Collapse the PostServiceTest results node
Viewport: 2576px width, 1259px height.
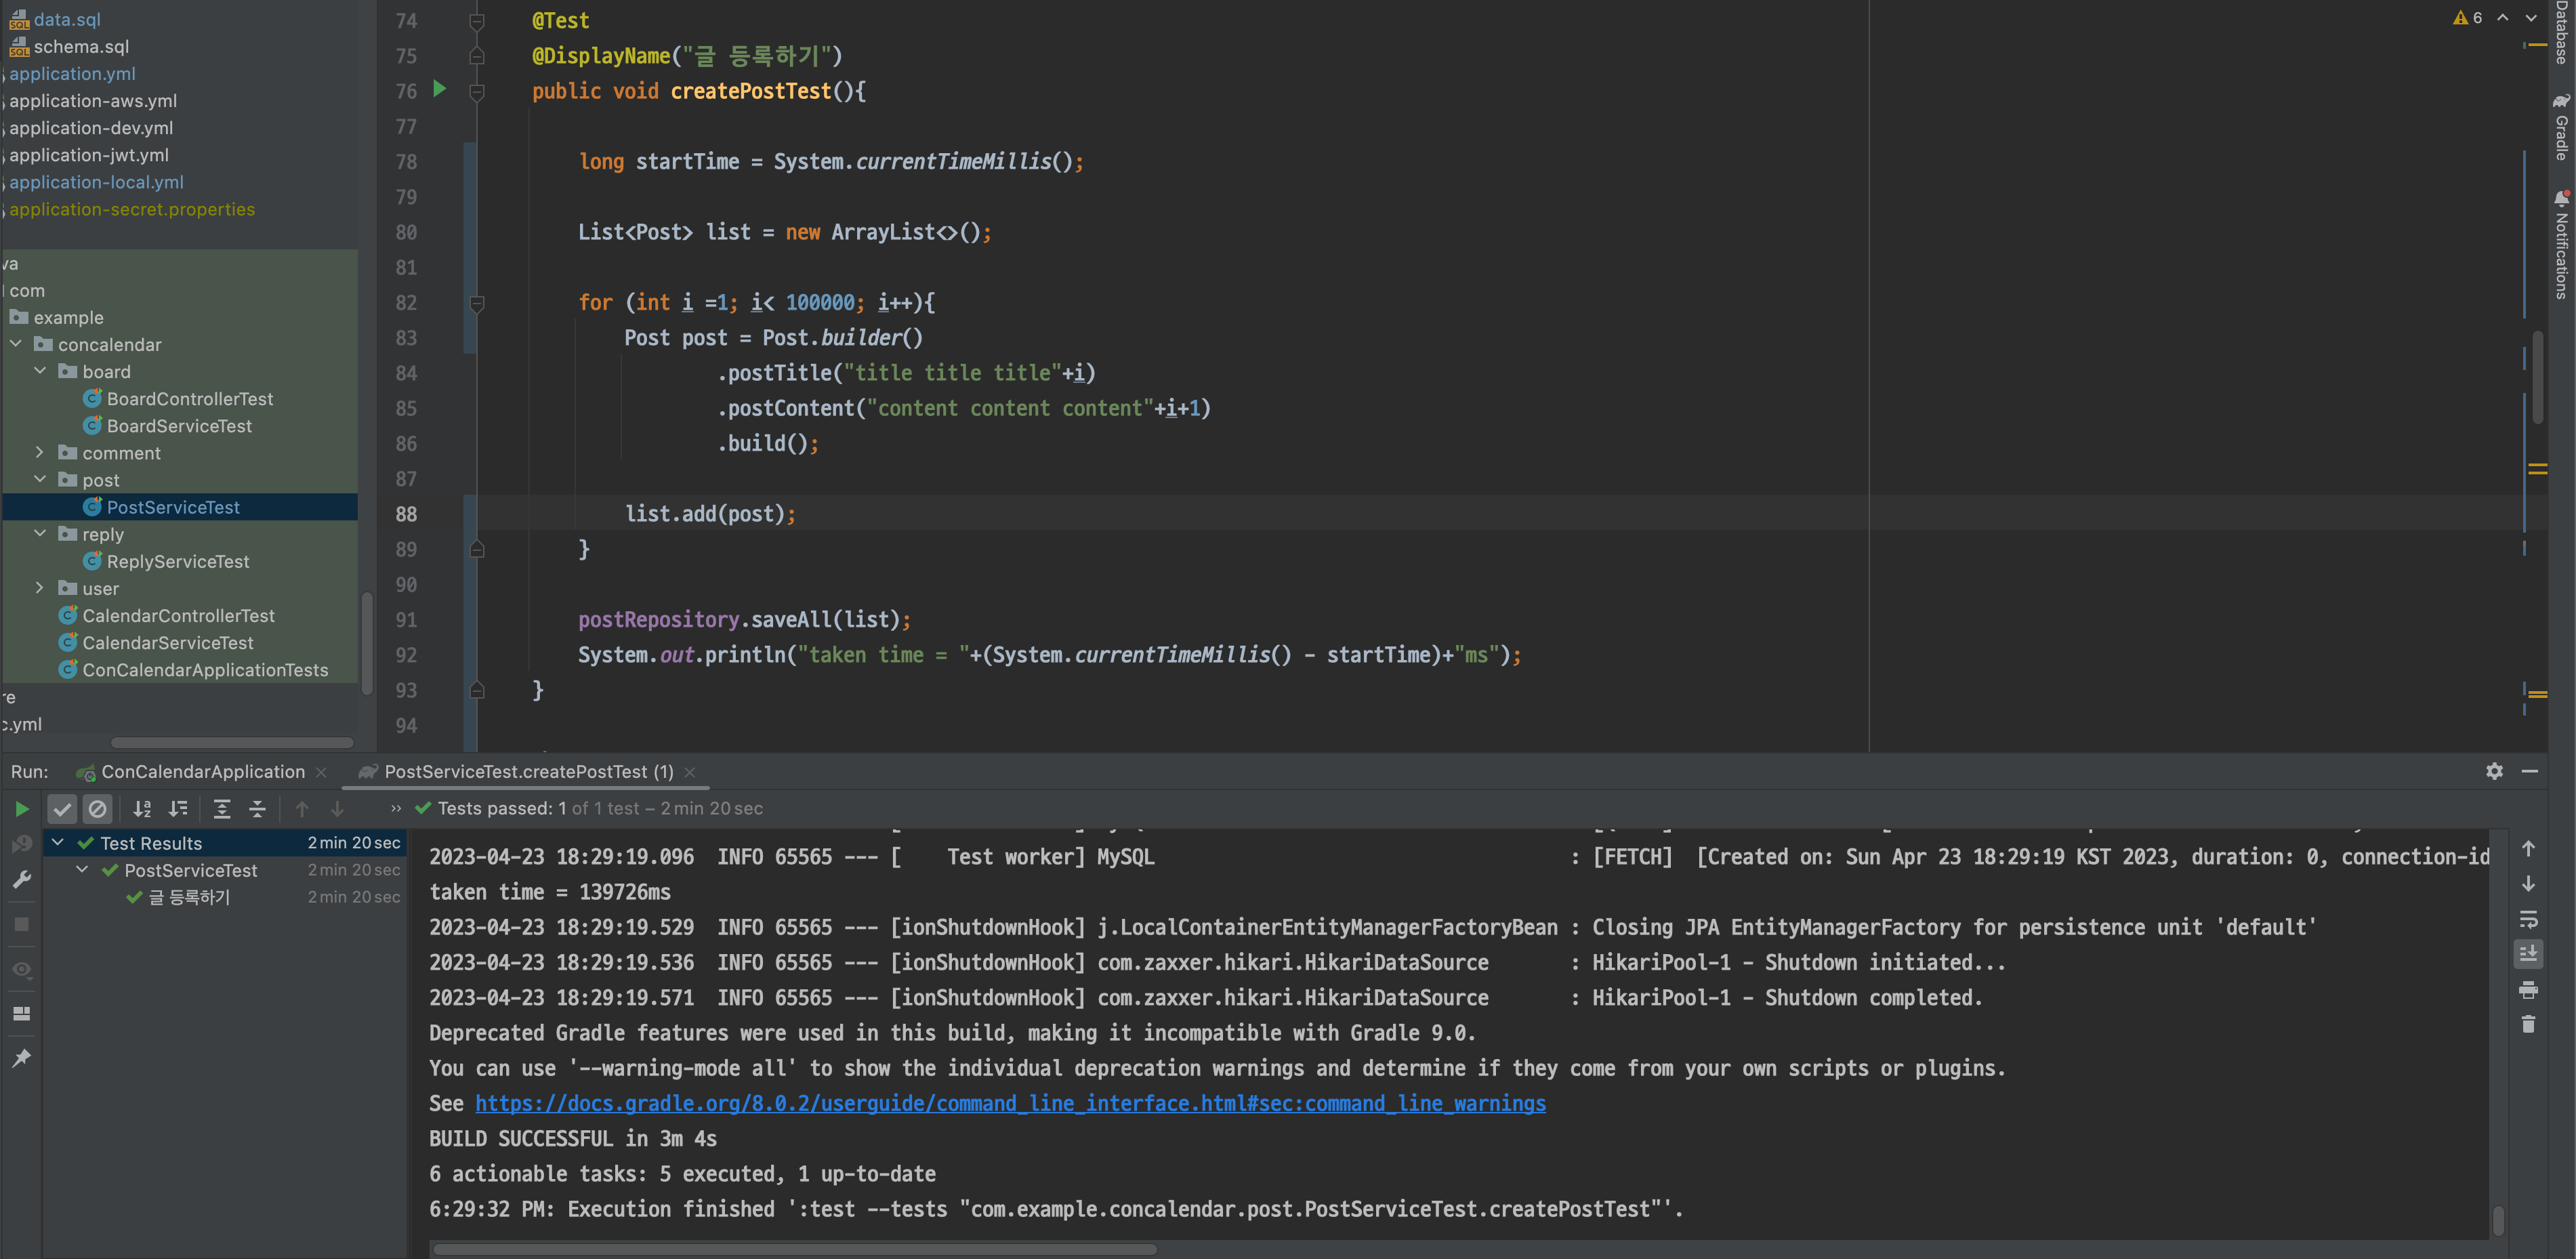[x=82, y=870]
